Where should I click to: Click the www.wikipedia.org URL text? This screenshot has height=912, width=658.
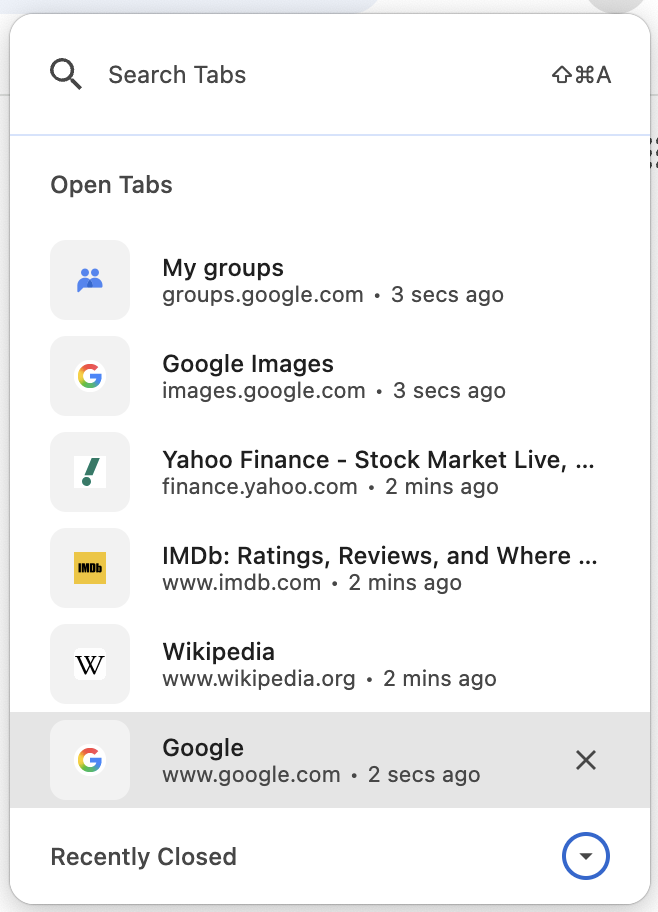pyautogui.click(x=259, y=679)
